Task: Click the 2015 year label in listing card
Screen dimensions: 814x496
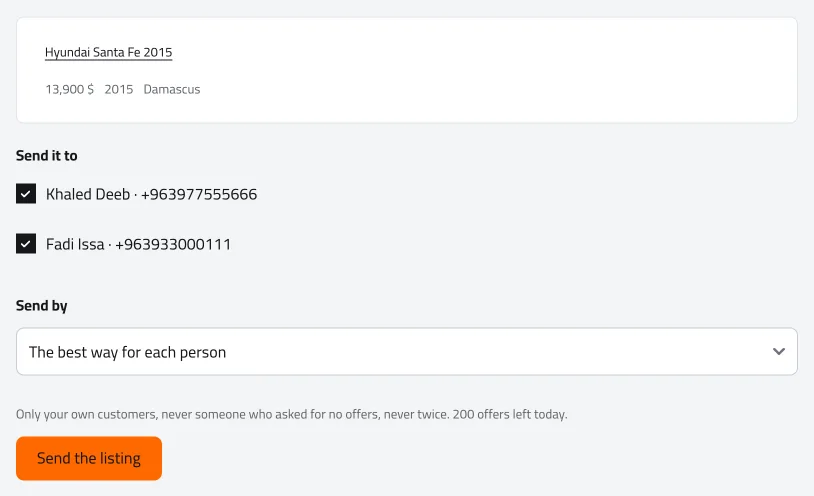Action: (x=119, y=89)
